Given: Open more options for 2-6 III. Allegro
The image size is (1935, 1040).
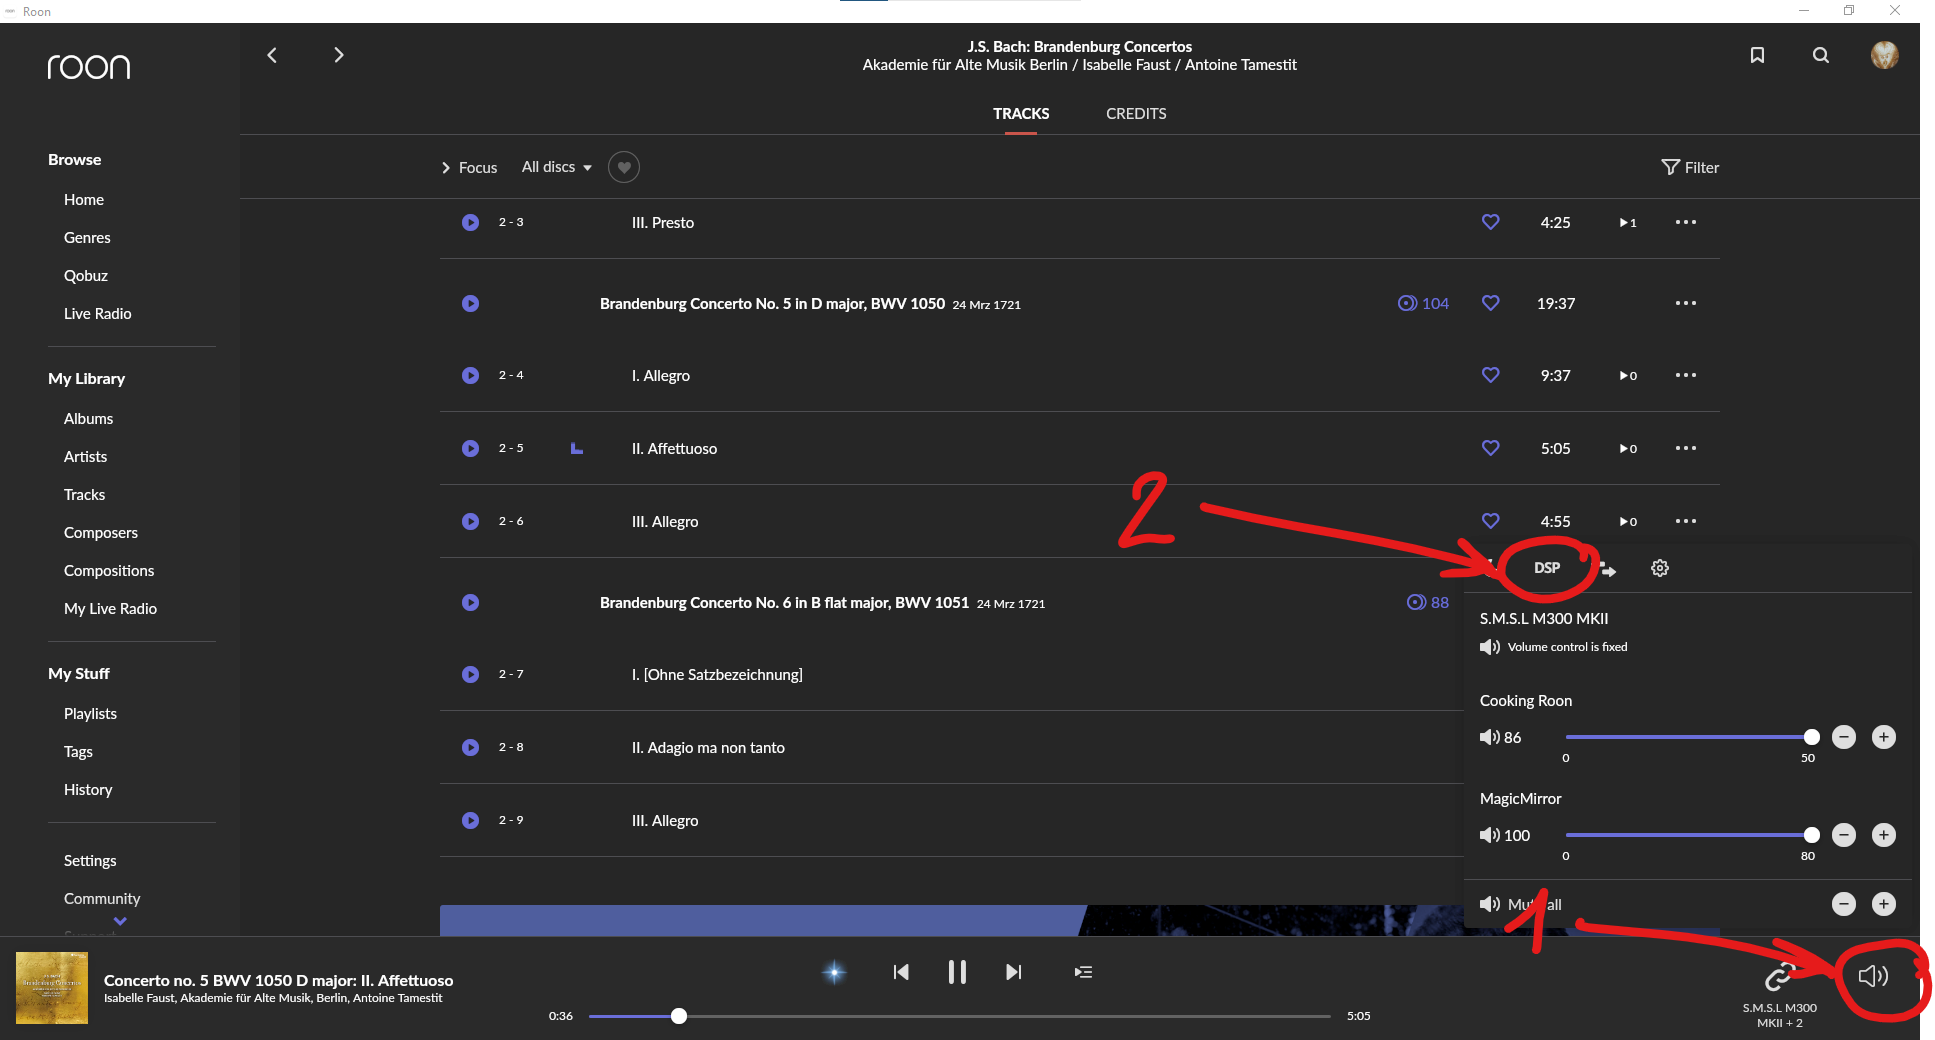Looking at the screenshot, I should (x=1686, y=521).
